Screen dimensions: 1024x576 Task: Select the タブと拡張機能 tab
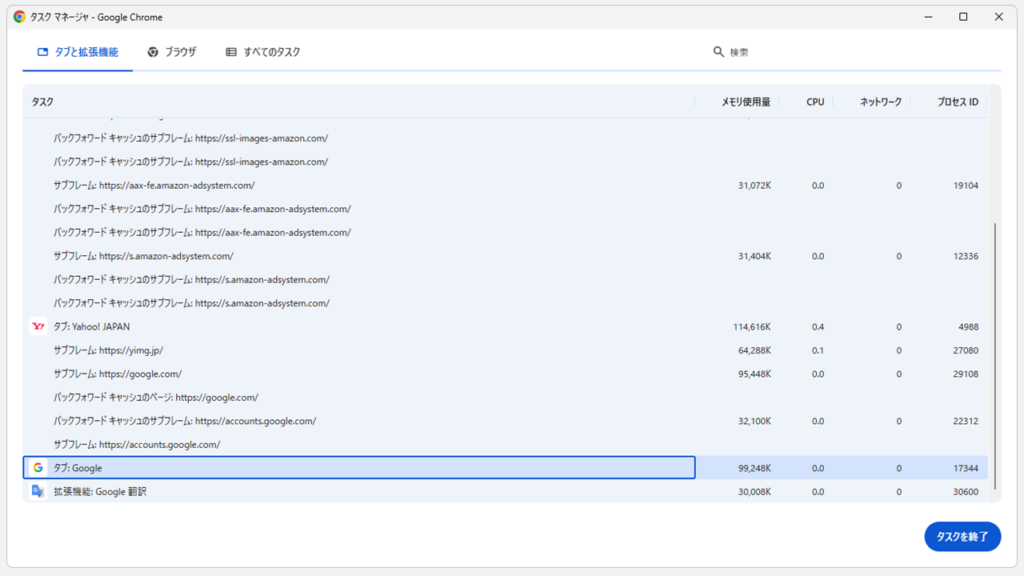tap(78, 50)
